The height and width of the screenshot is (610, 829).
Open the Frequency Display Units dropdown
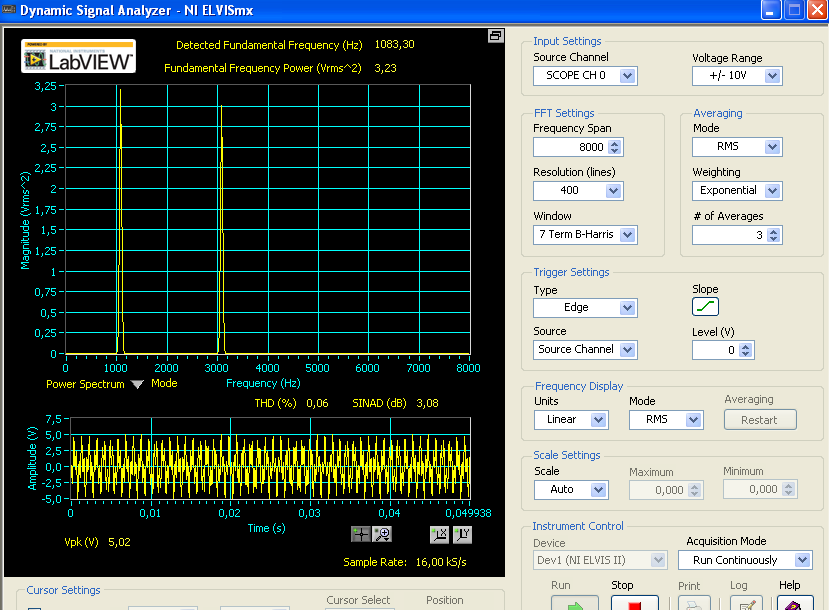[x=598, y=420]
